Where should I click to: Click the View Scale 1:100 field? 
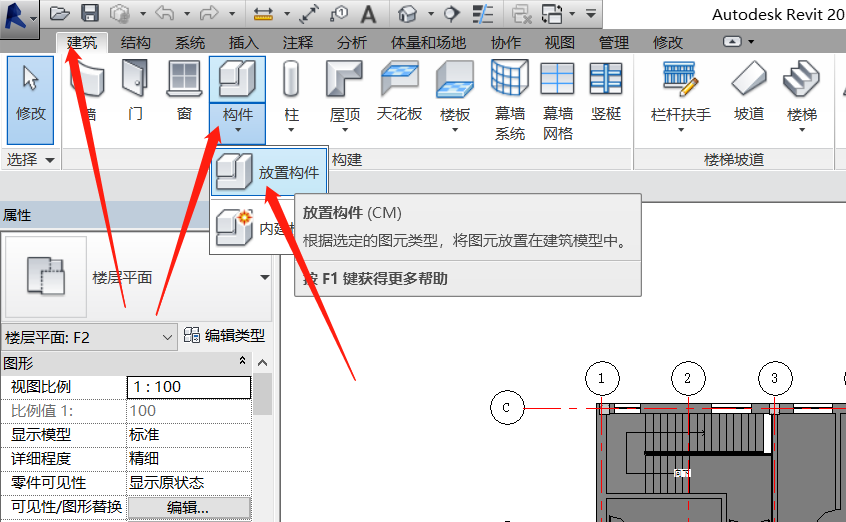click(x=188, y=387)
